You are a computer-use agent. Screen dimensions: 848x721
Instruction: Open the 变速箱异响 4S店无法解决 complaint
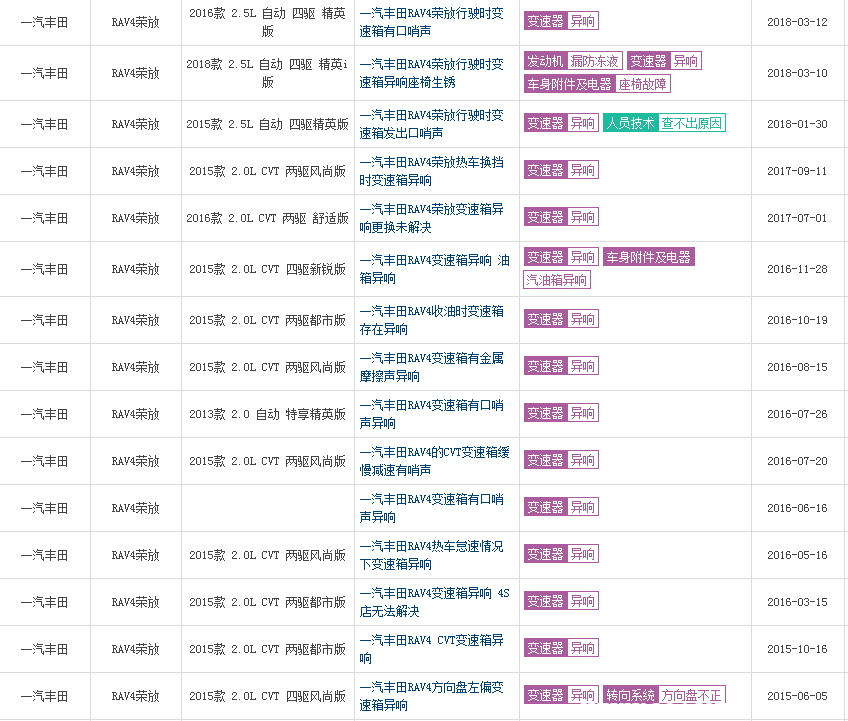pyautogui.click(x=434, y=602)
